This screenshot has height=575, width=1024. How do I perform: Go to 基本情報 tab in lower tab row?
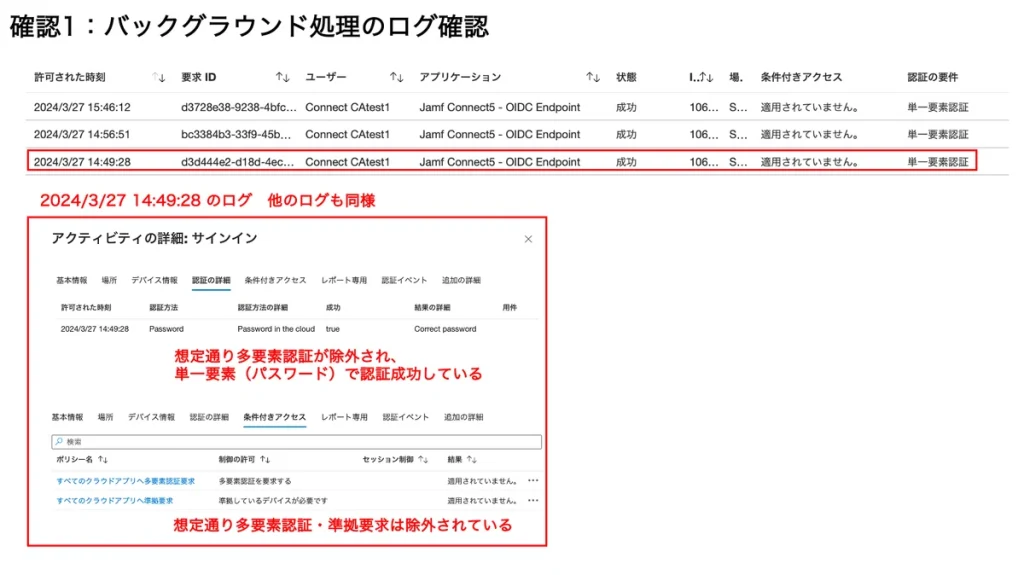pyautogui.click(x=67, y=417)
